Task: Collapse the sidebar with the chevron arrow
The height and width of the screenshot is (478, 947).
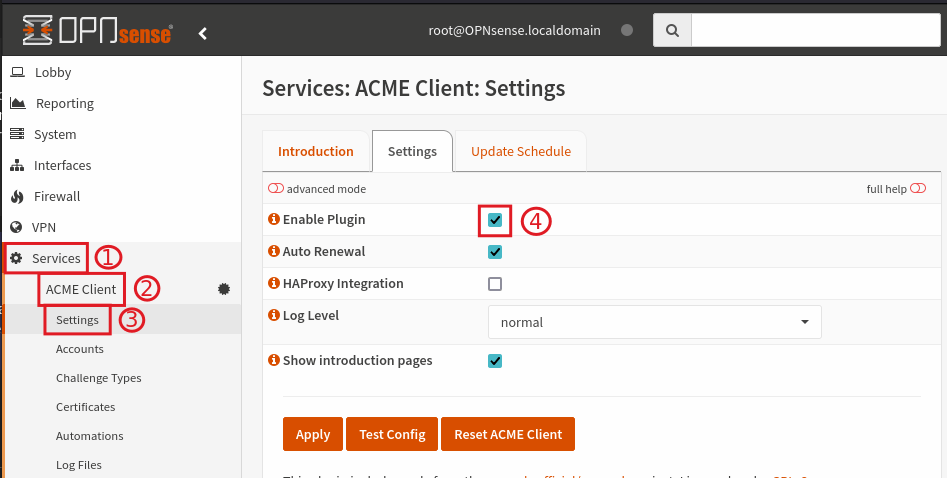Action: click(x=203, y=34)
